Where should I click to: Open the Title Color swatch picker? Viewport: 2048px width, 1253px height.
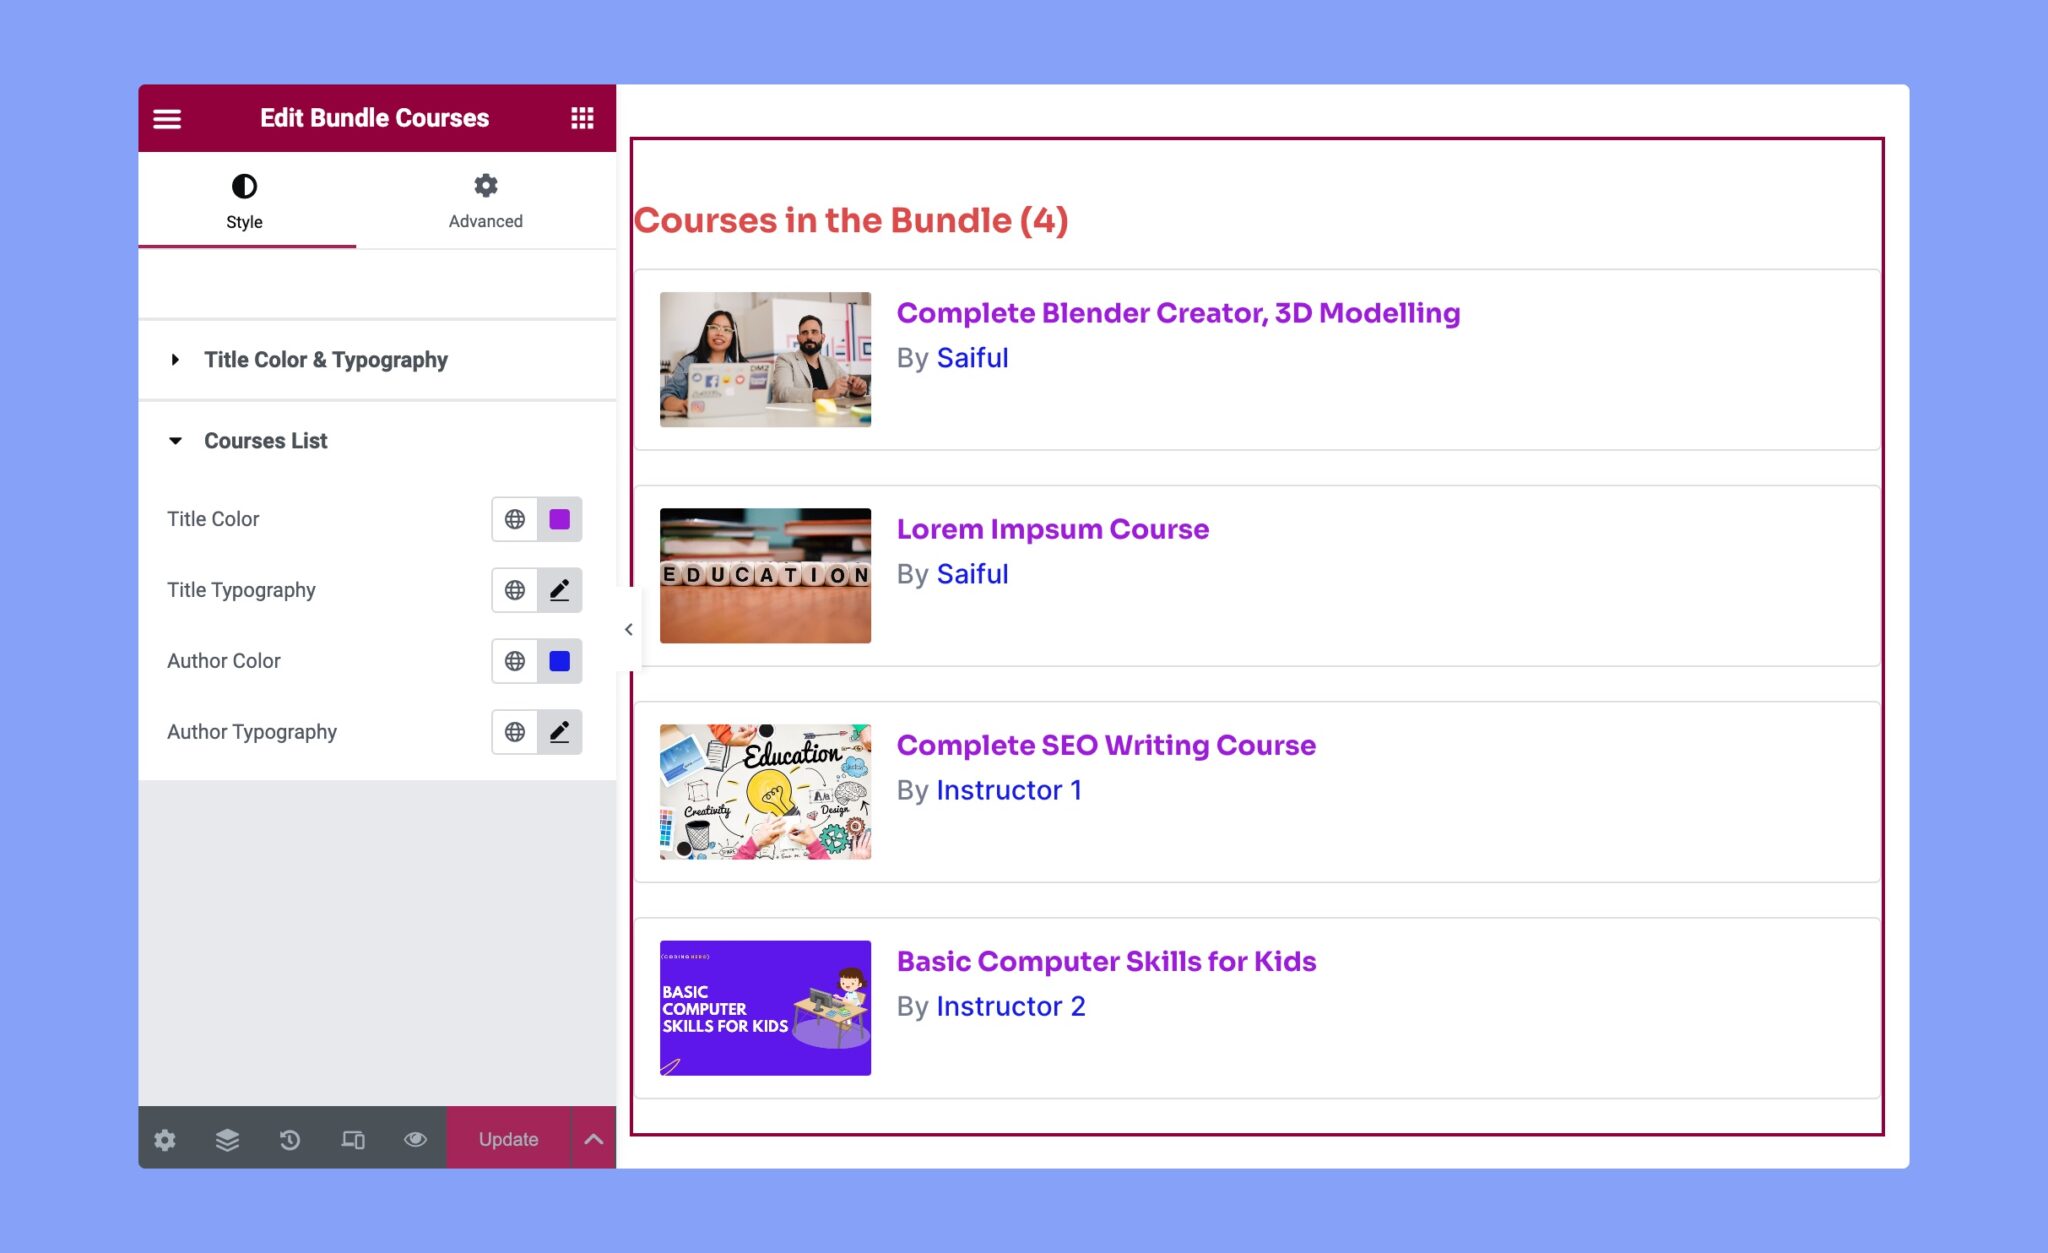click(x=560, y=519)
